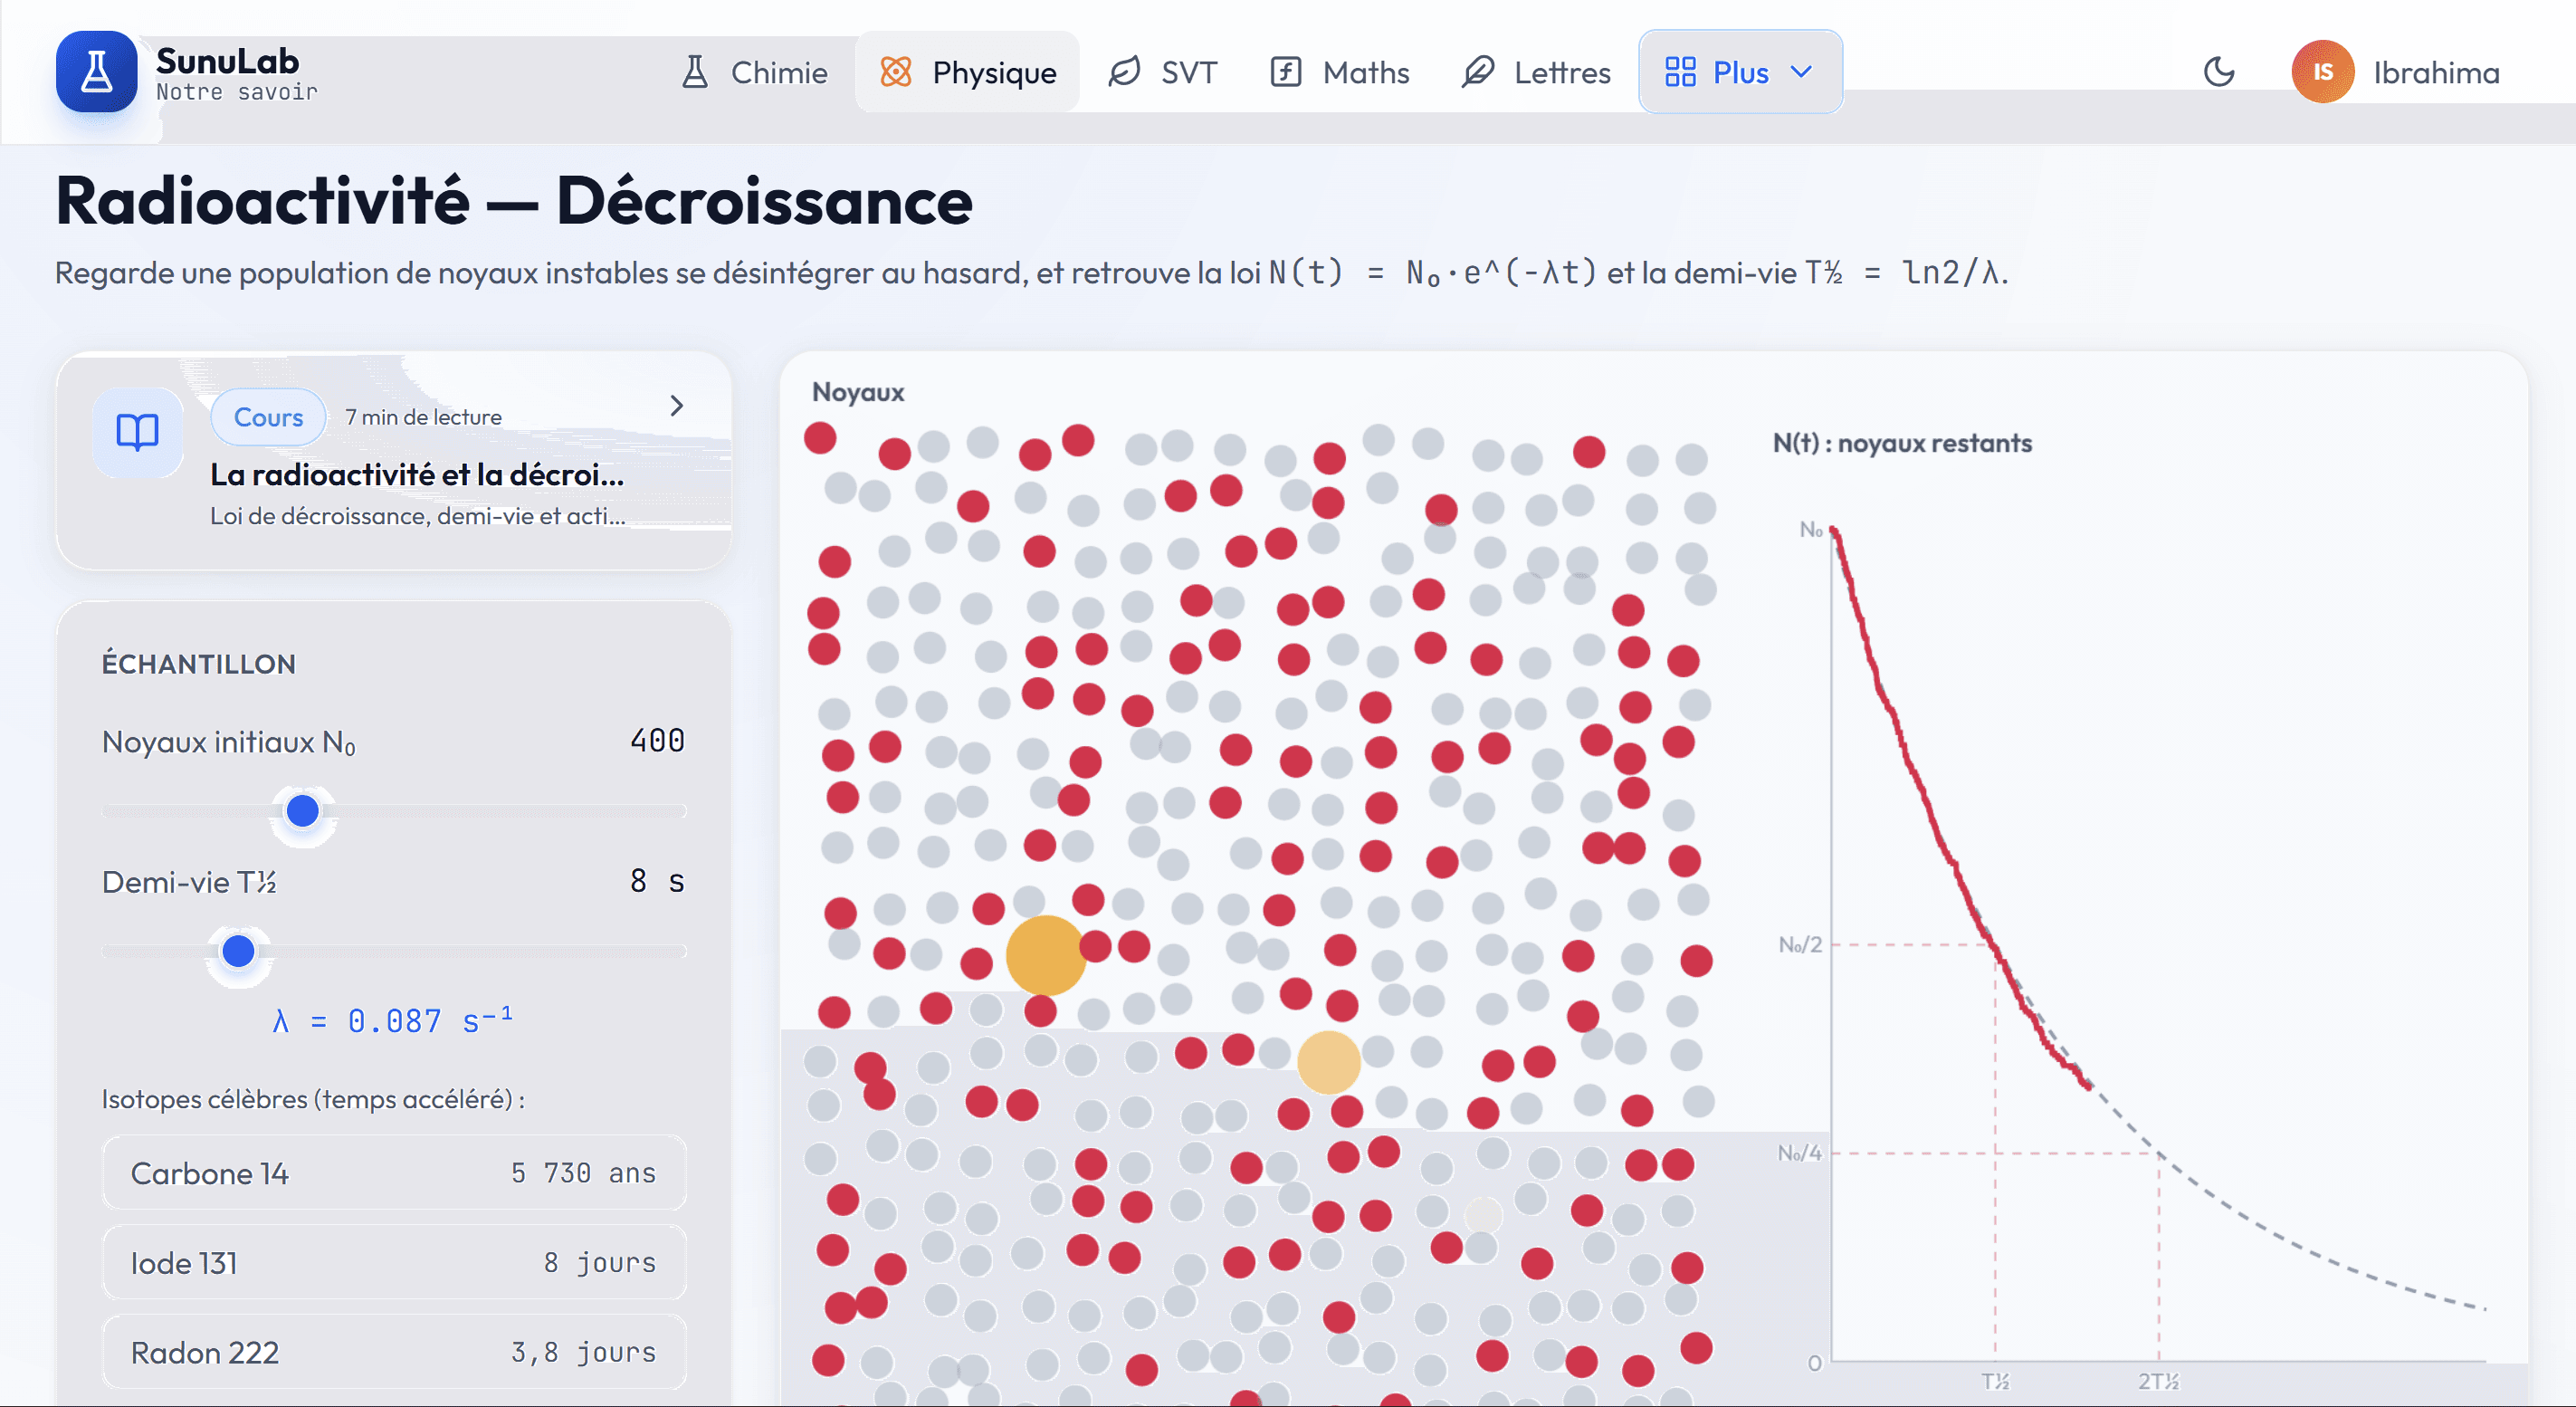Open the Chimie tab
The image size is (2576, 1407).
pyautogui.click(x=754, y=72)
